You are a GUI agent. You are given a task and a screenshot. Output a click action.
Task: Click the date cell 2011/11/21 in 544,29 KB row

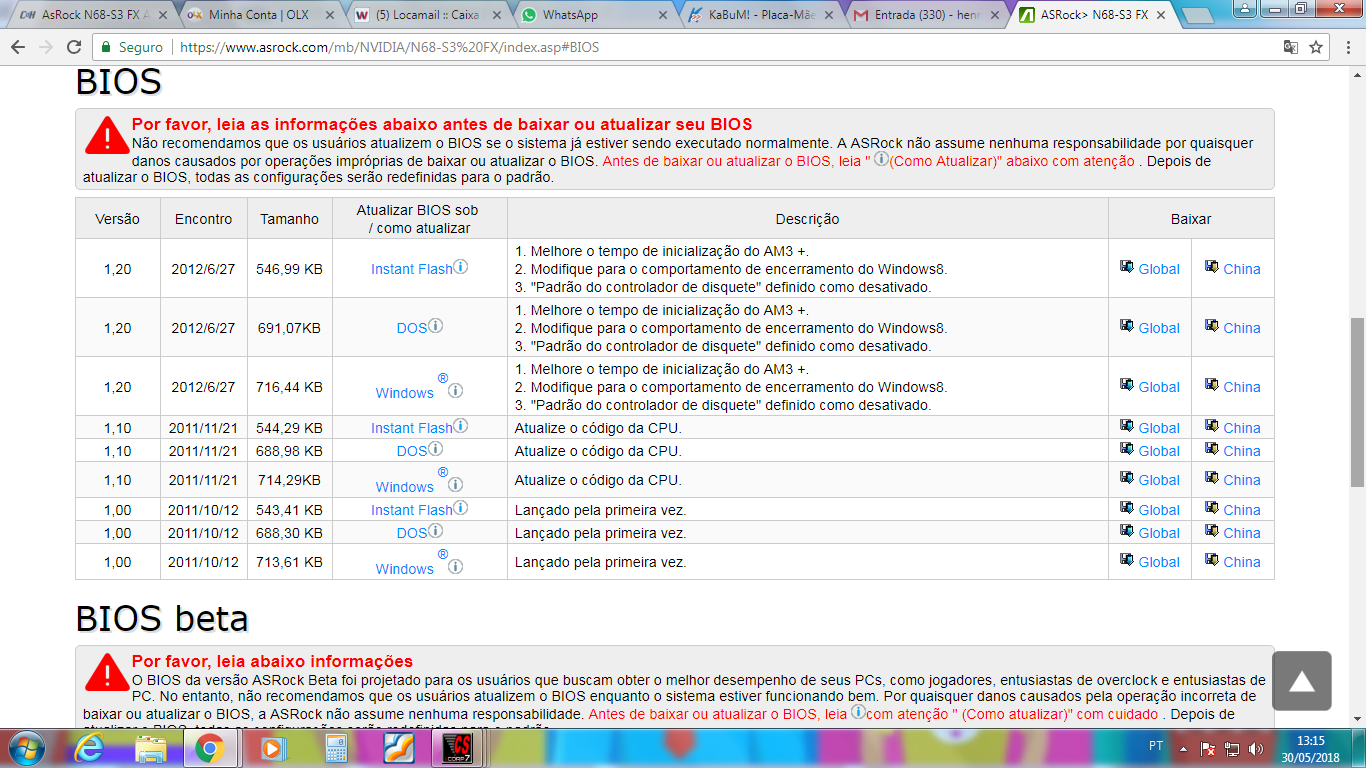point(203,428)
